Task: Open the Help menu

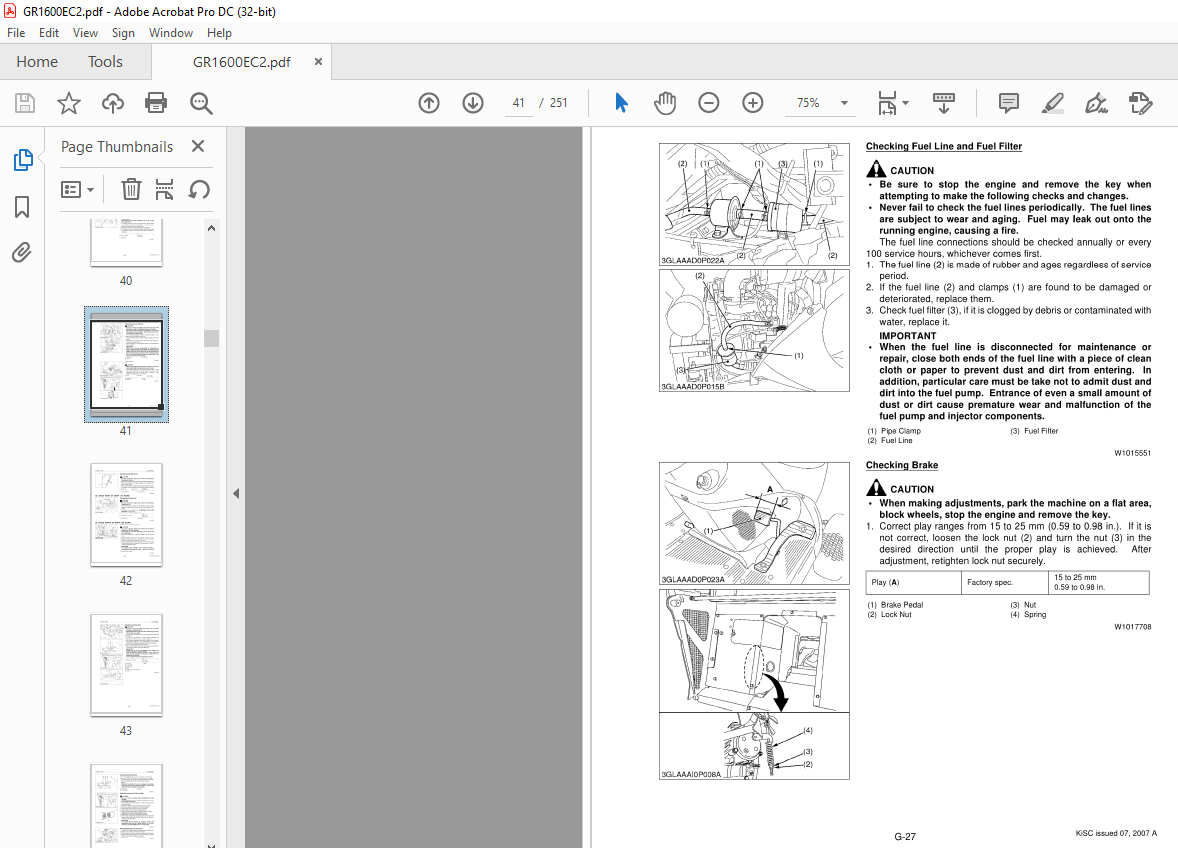Action: point(219,33)
